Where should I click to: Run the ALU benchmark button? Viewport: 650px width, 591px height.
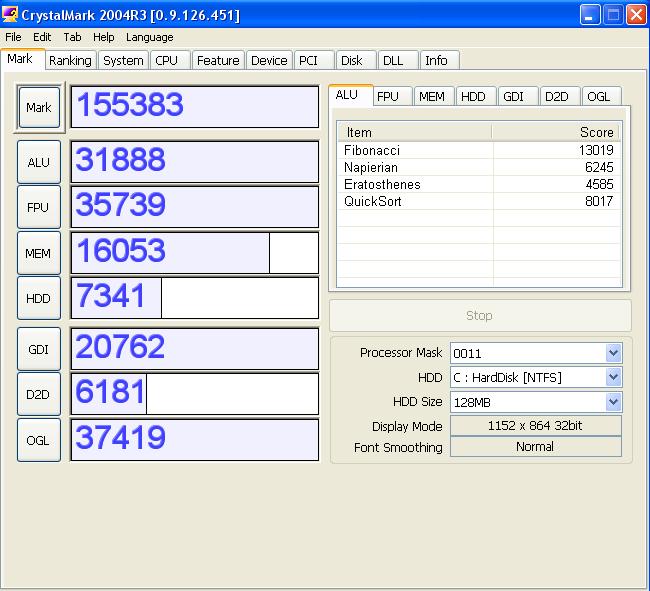tap(39, 162)
